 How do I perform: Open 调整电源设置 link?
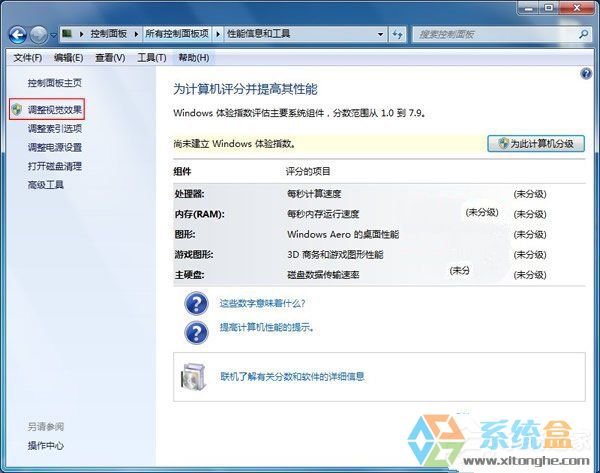[x=55, y=147]
